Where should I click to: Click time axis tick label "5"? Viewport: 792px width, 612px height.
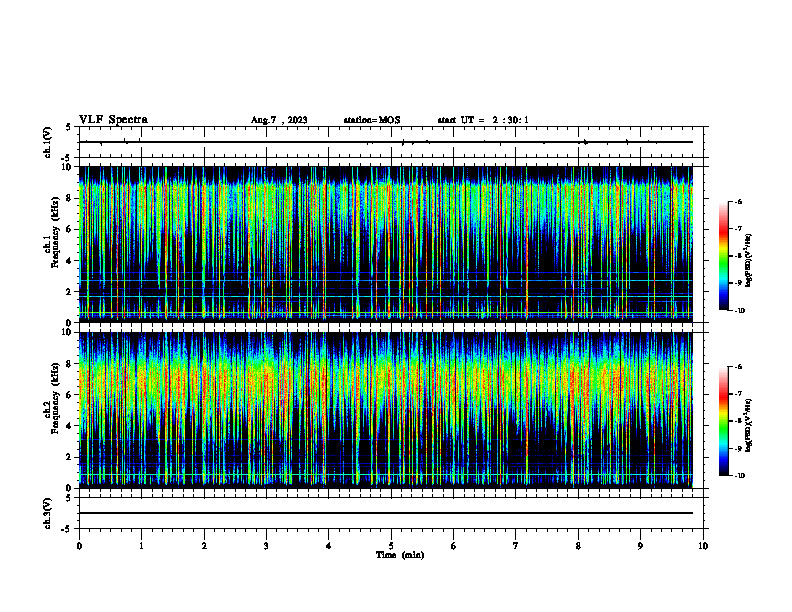[391, 546]
